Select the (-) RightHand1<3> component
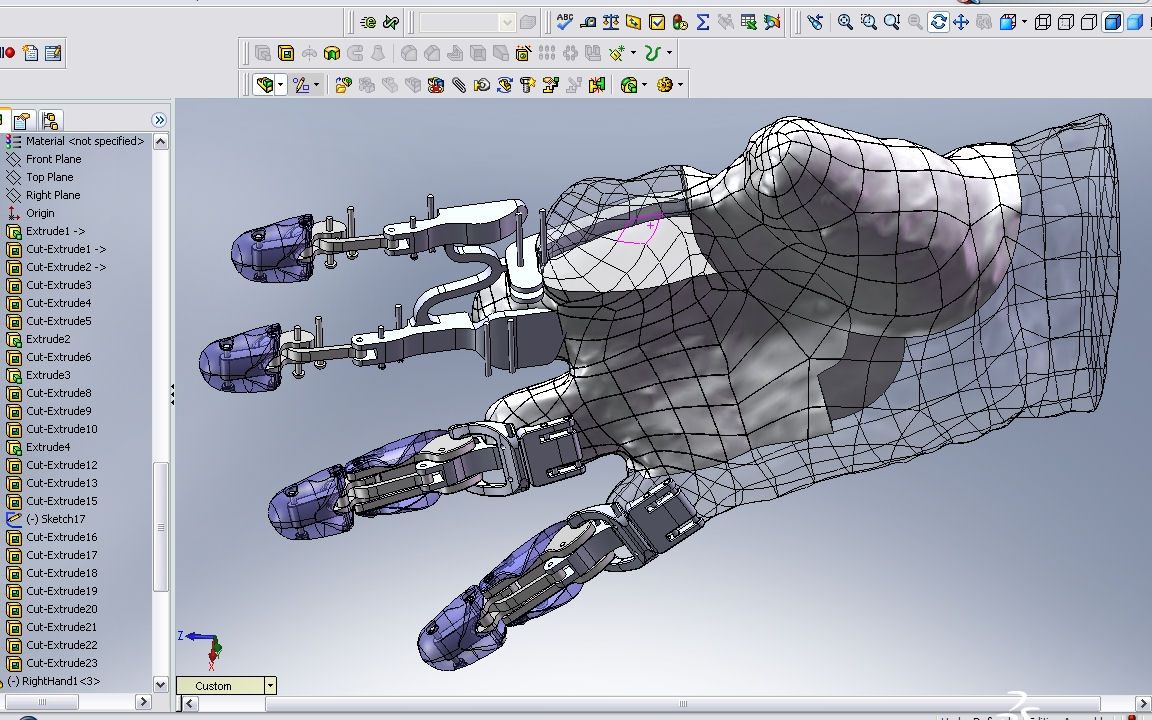The image size is (1152, 720). (60, 681)
